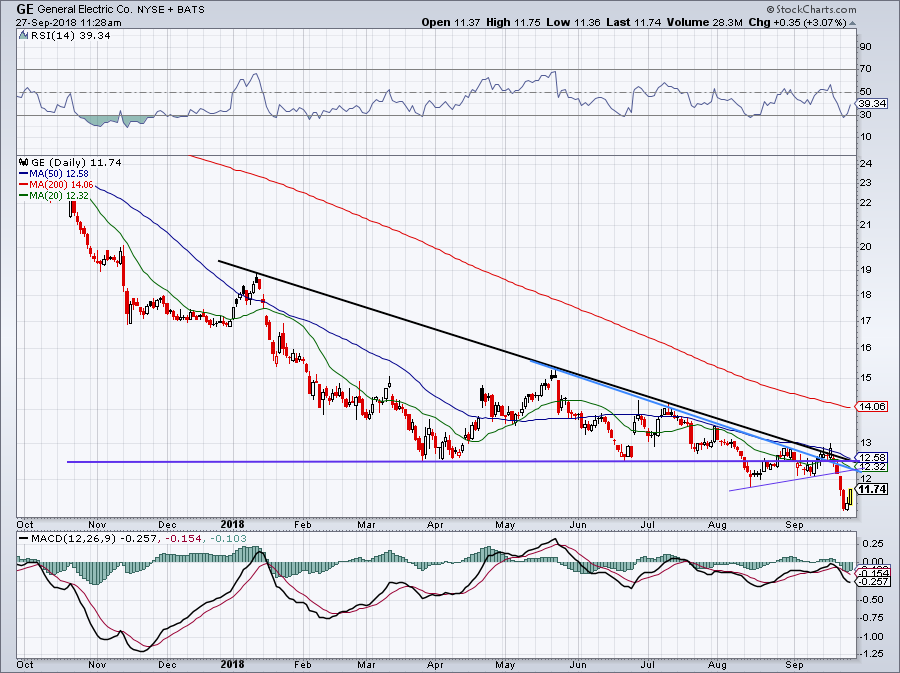Click the May label under price chart

pyautogui.click(x=505, y=524)
